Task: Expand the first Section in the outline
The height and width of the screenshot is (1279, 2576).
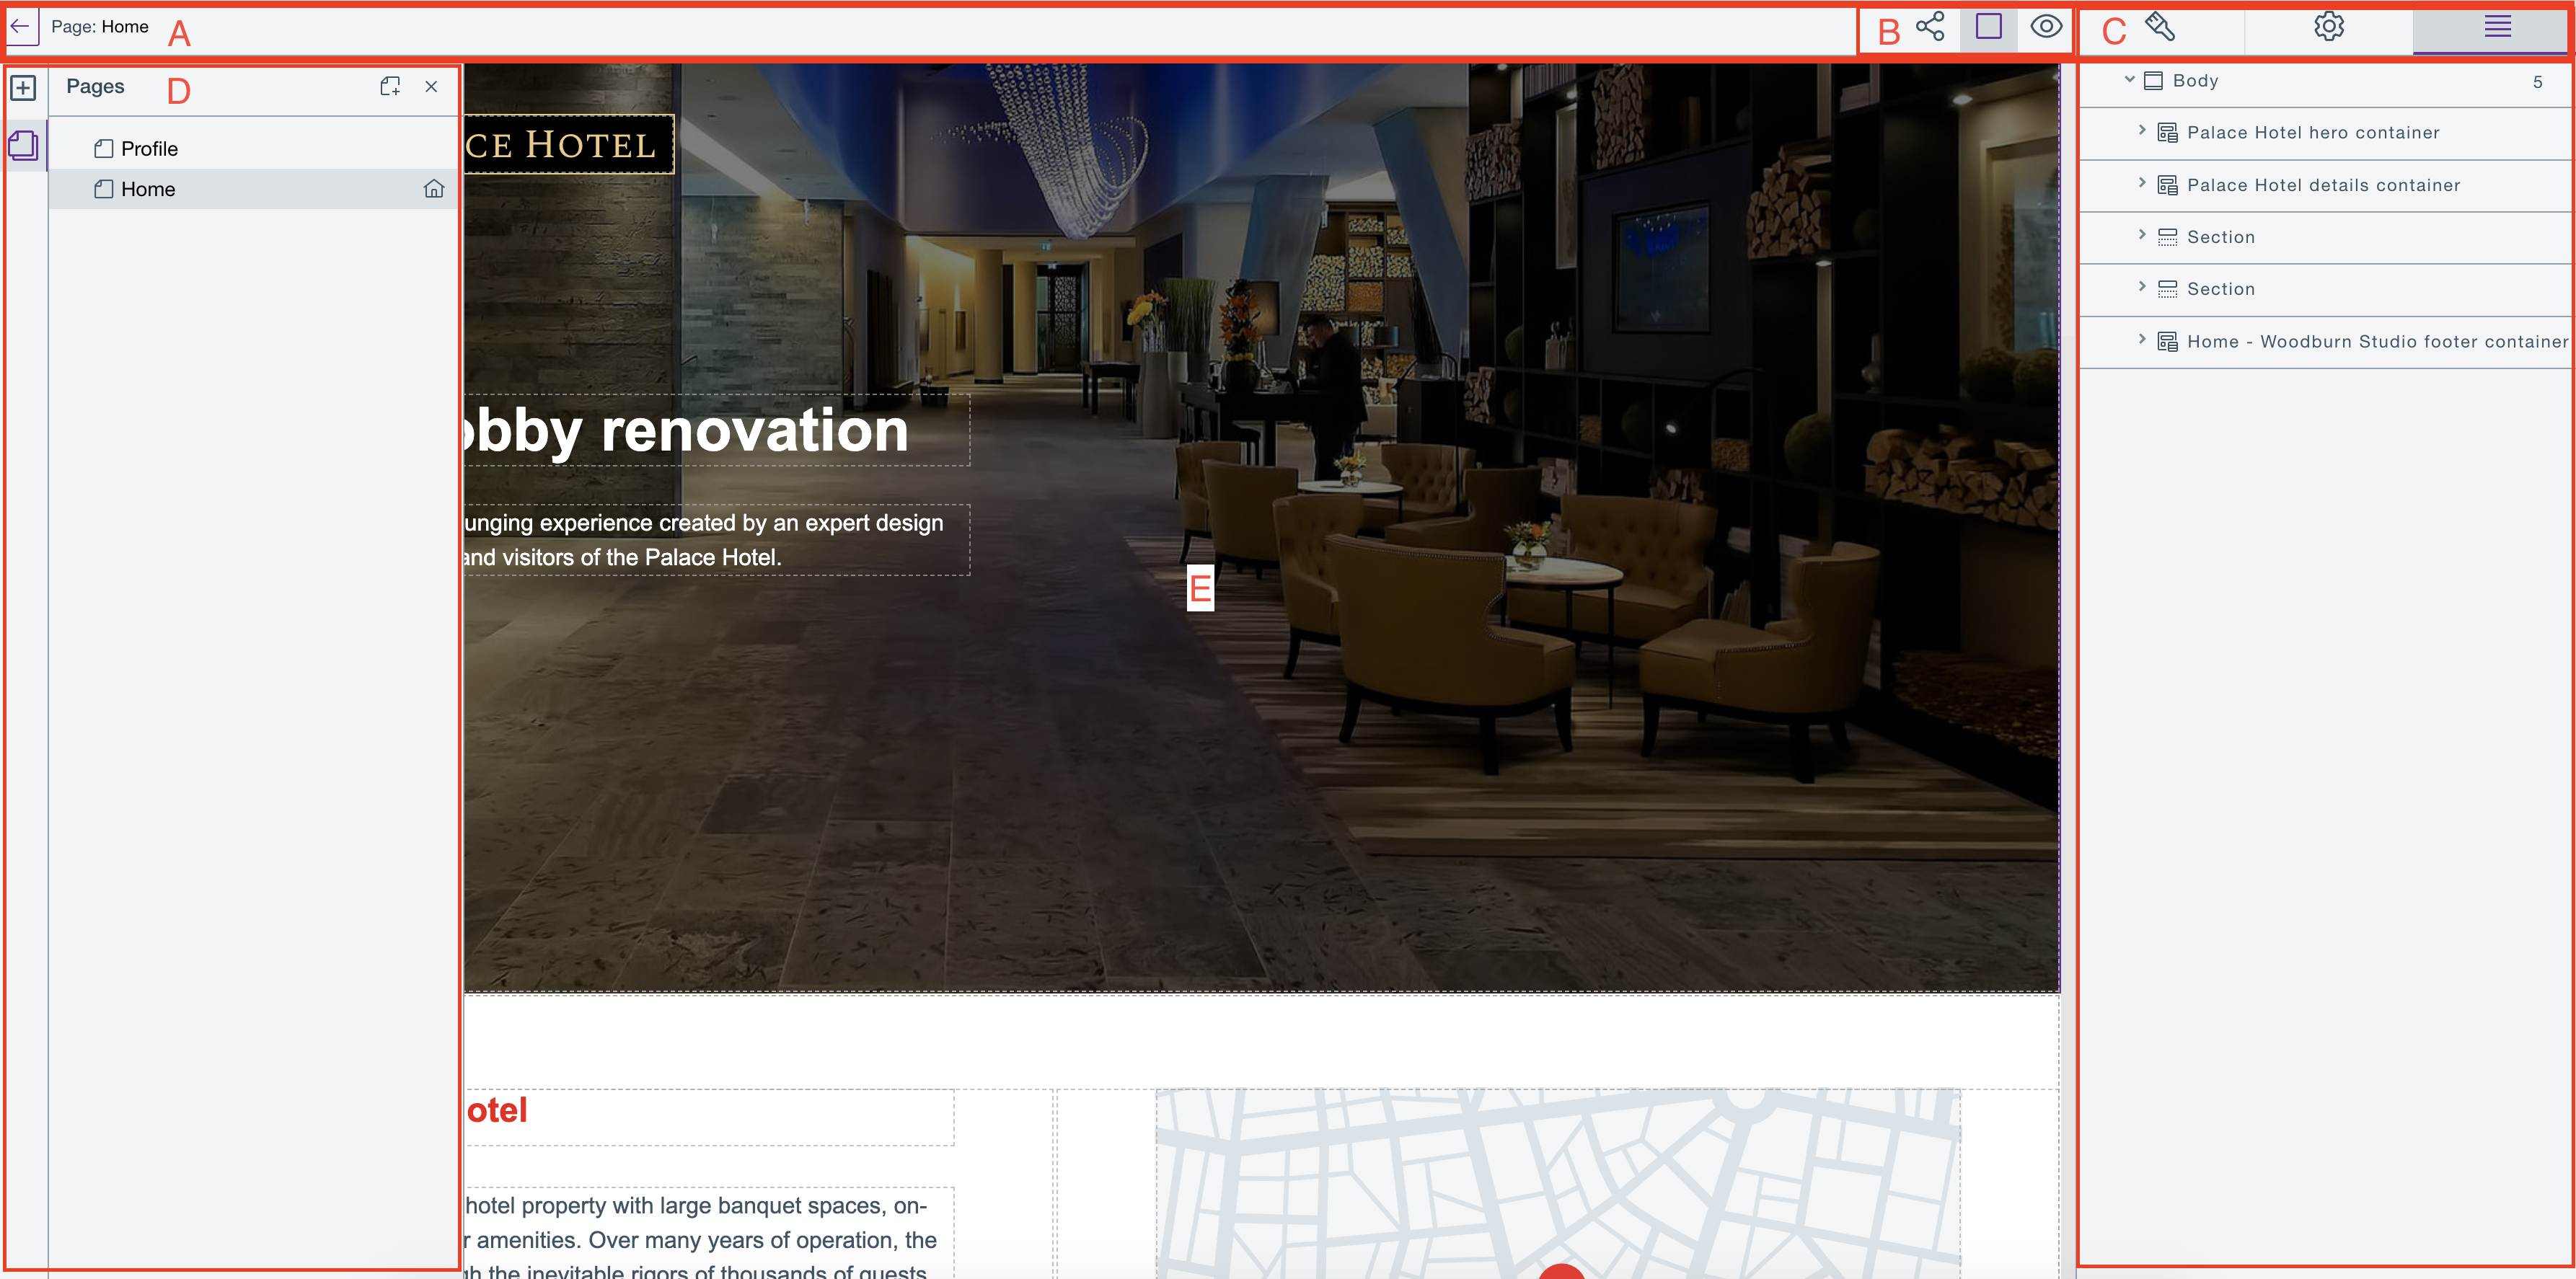Action: (x=2143, y=236)
